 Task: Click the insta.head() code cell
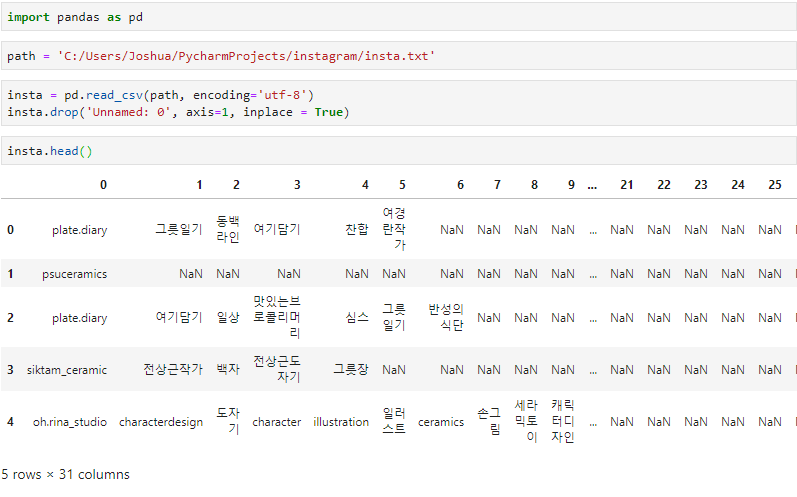(x=399, y=151)
